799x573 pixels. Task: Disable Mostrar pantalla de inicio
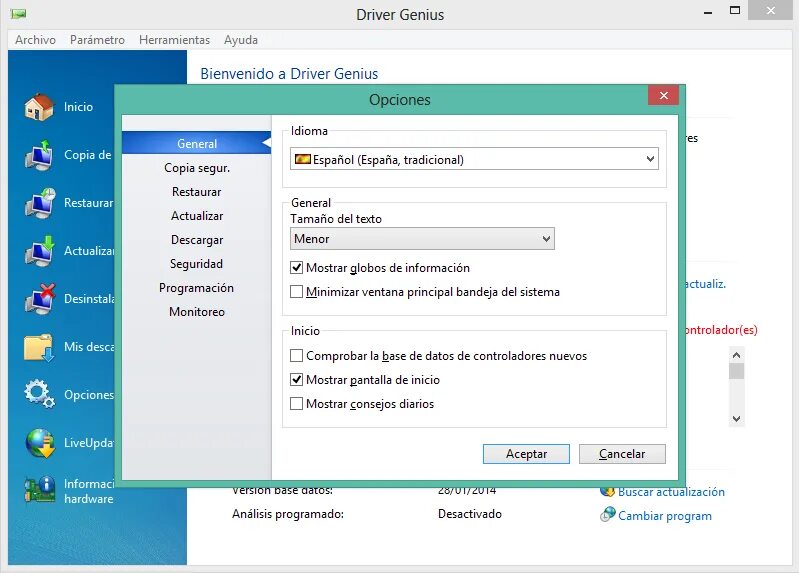pos(297,379)
